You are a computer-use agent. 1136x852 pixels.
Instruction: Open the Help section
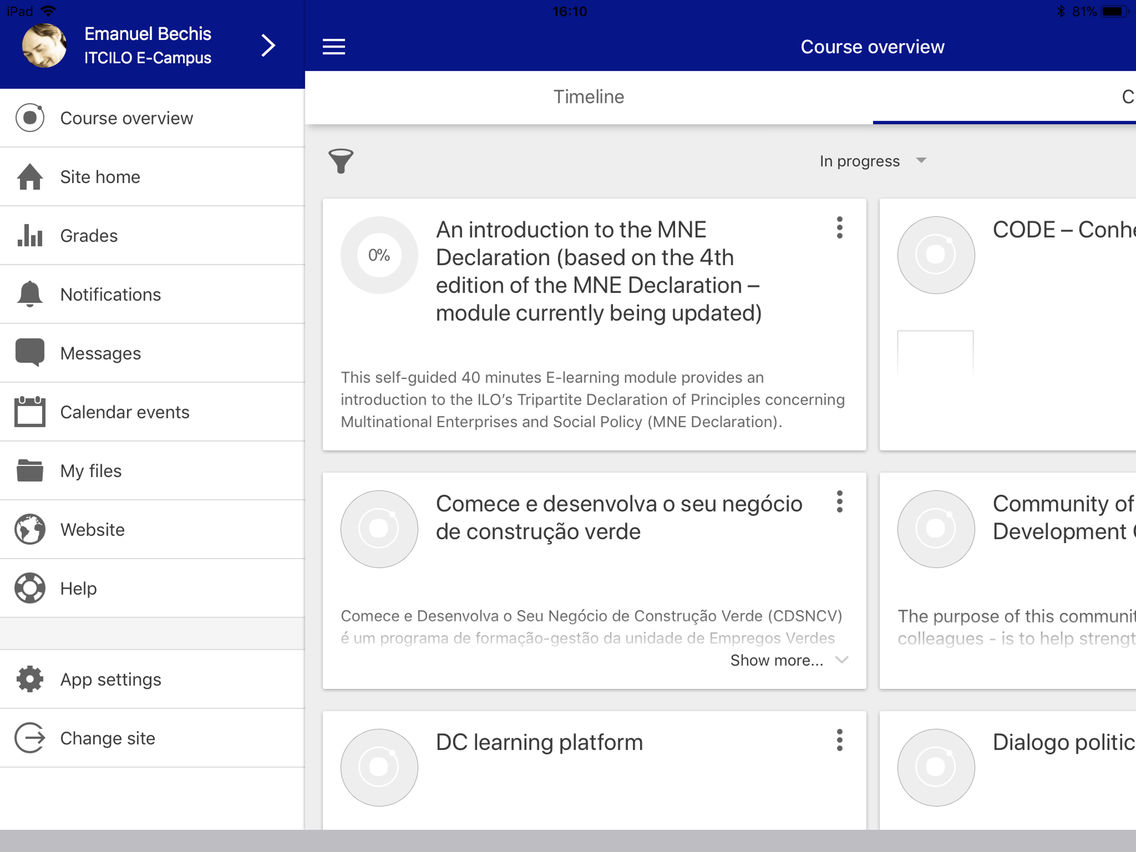(x=78, y=588)
